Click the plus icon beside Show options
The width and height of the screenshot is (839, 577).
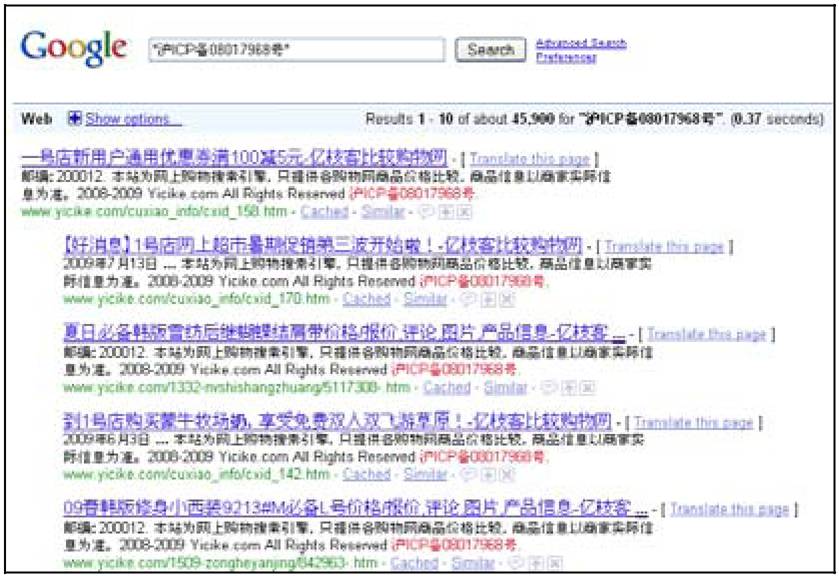click(75, 118)
